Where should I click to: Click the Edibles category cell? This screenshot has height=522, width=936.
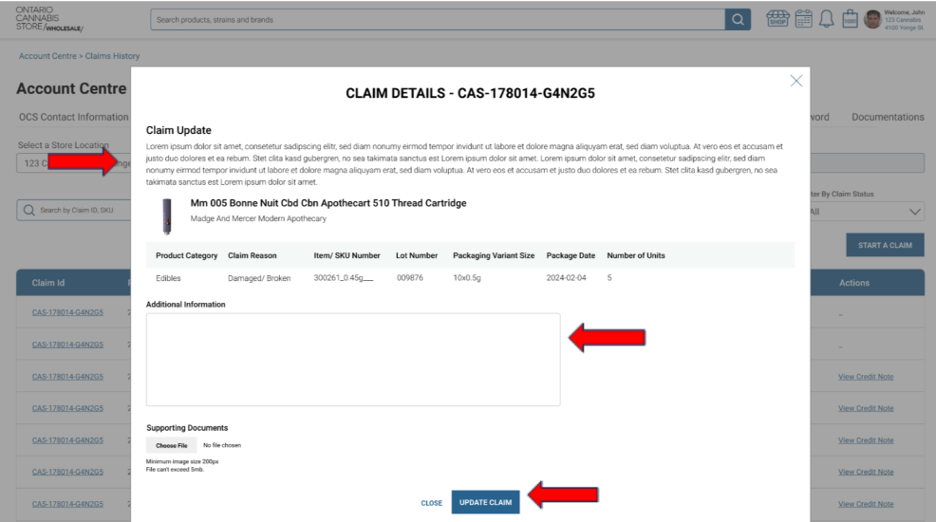pyautogui.click(x=168, y=278)
